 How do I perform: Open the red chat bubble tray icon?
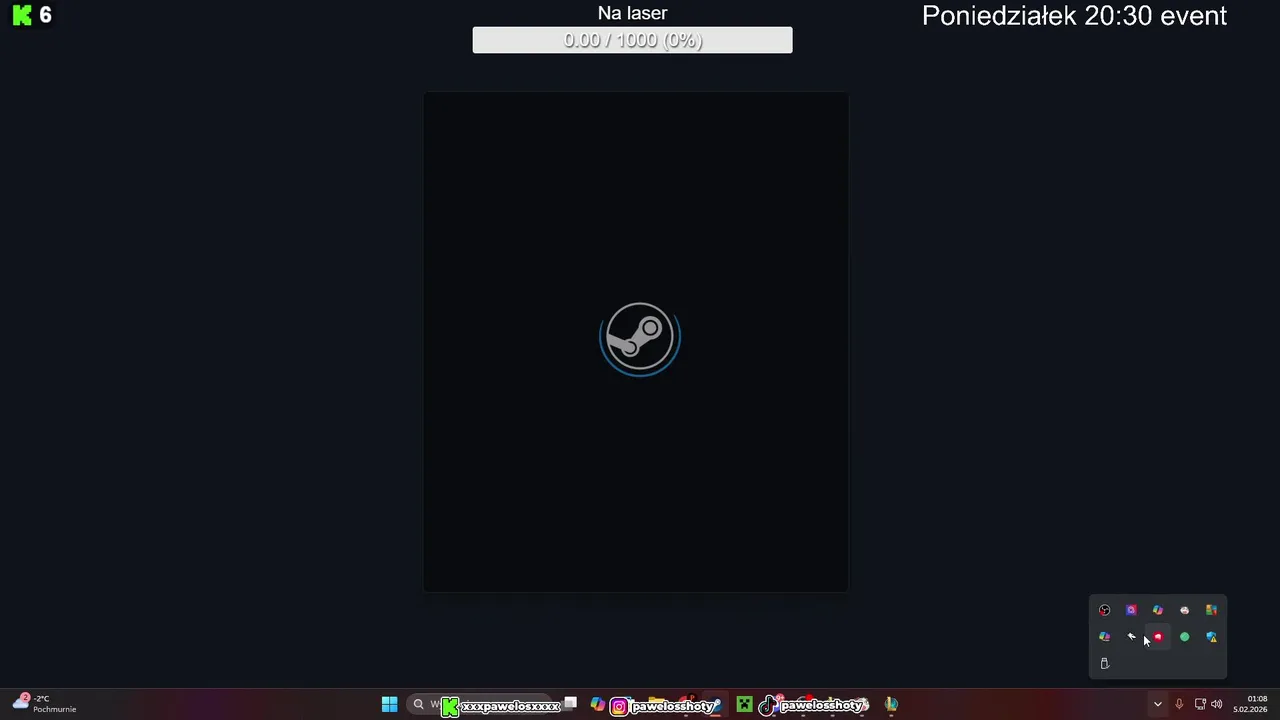[1158, 637]
